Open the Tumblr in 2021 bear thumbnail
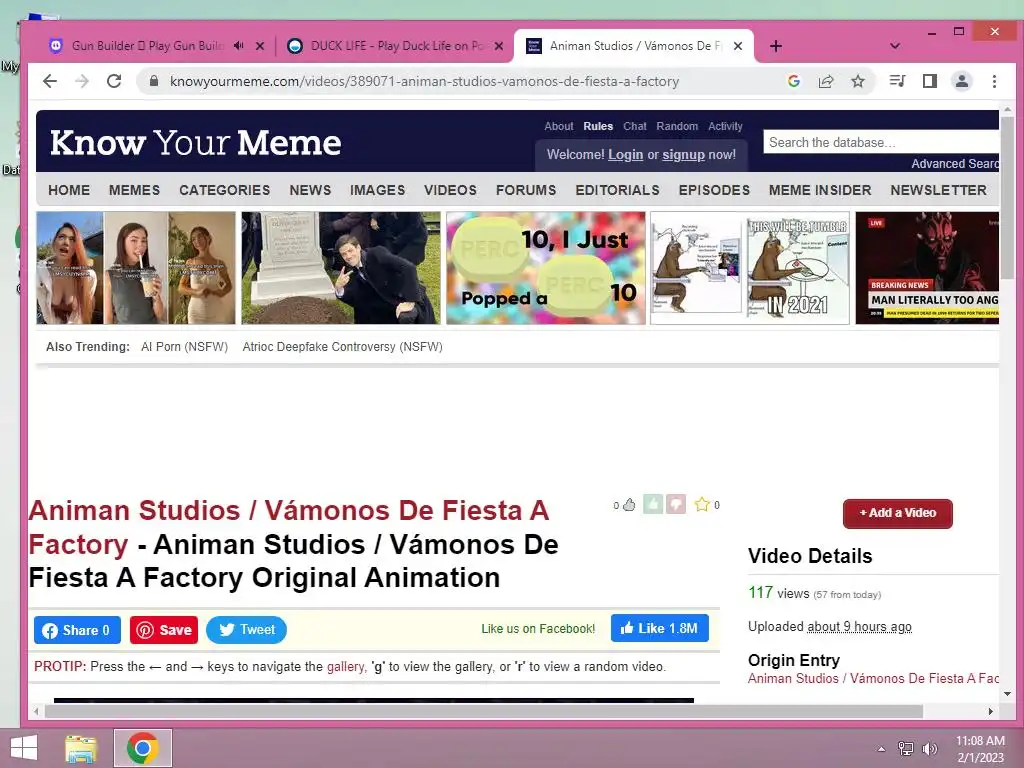The height and width of the screenshot is (768, 1024). (750, 268)
